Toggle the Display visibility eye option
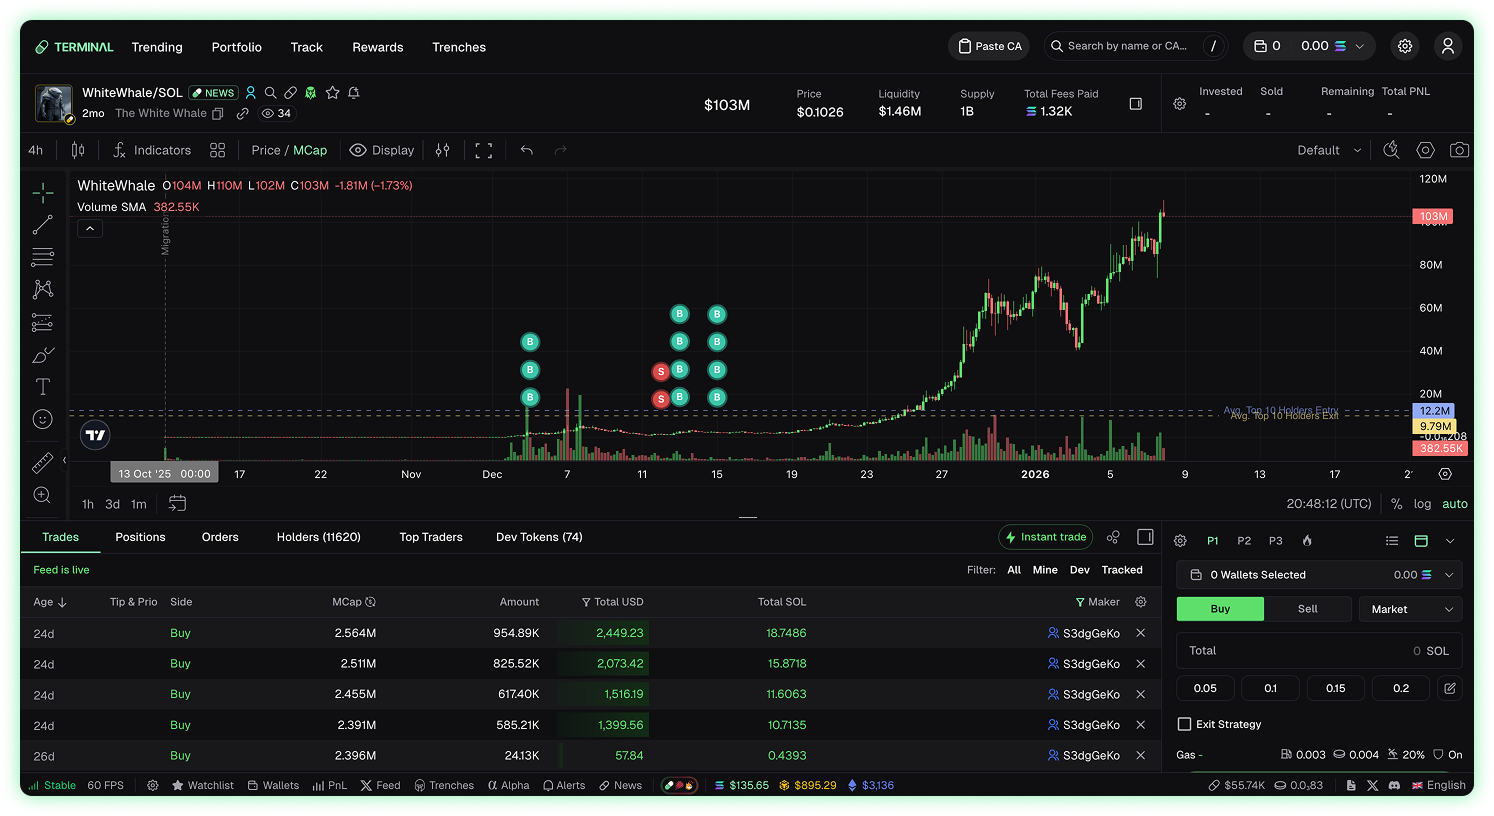 pos(381,150)
